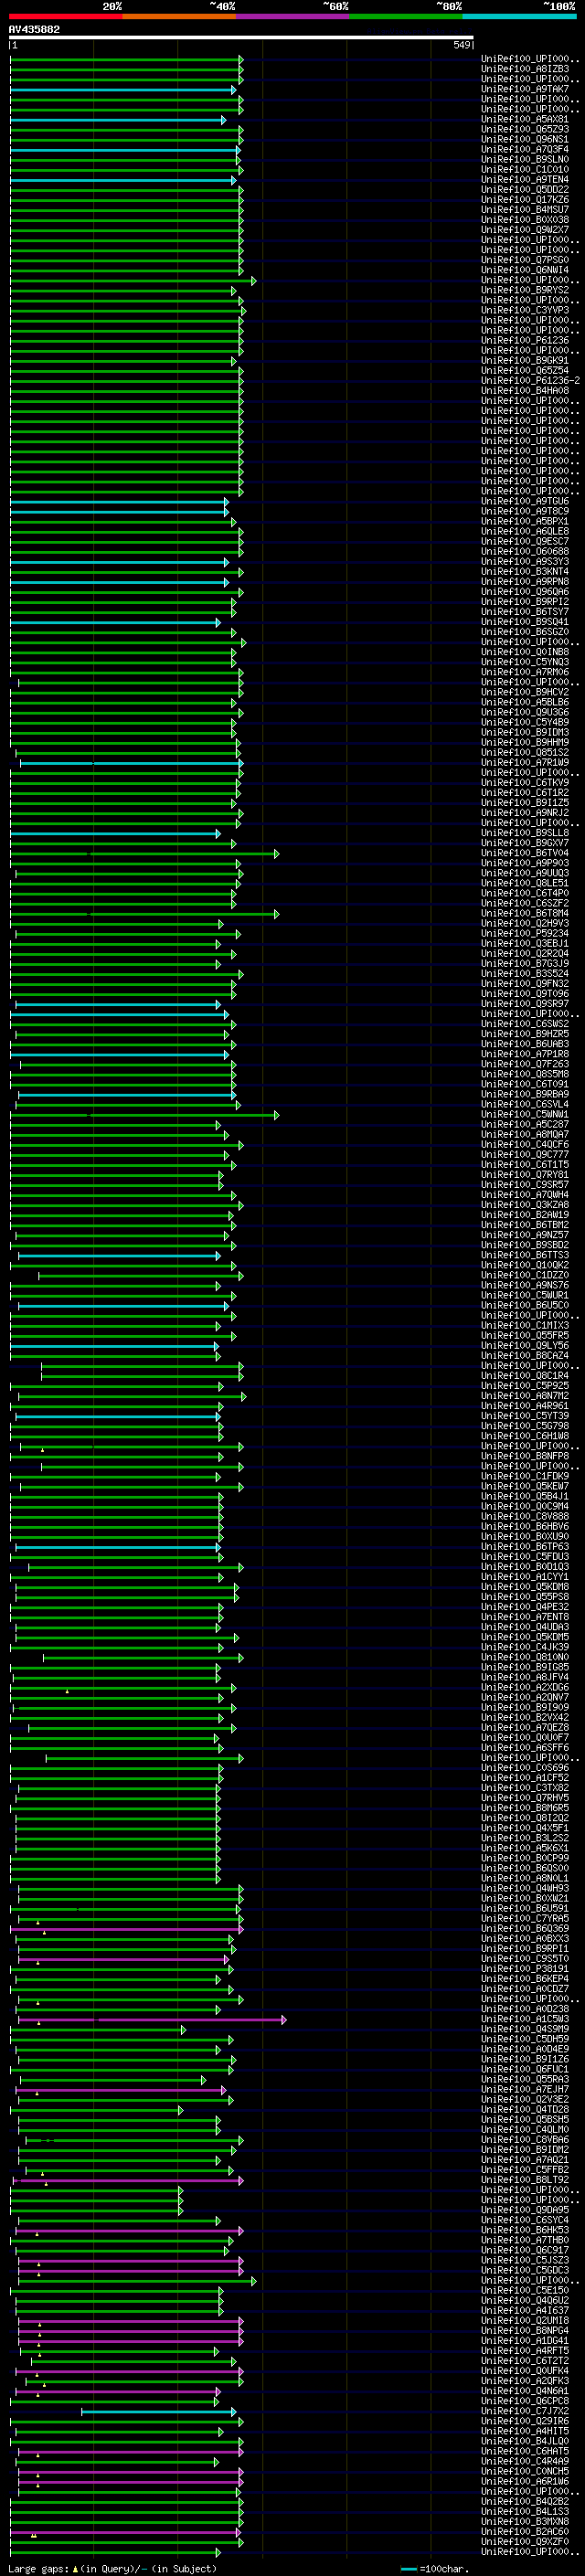Select hit label UniRef100_B9GK91
585x2576 pixels.
click(x=525, y=360)
